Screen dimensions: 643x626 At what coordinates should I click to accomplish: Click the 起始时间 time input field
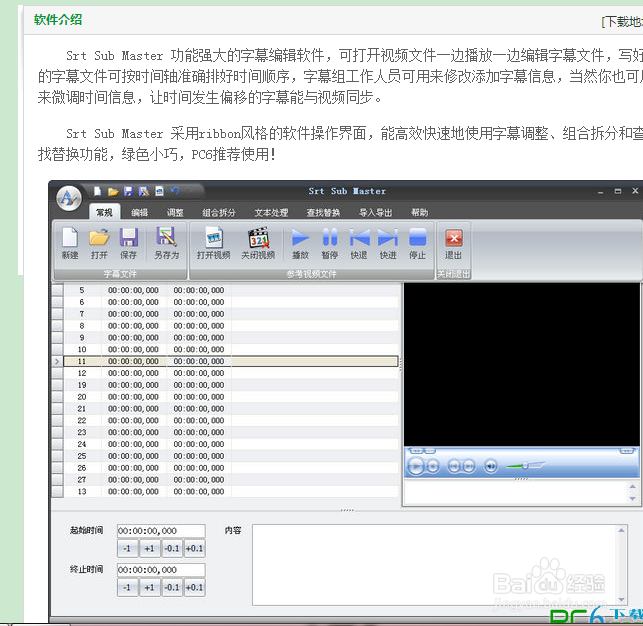[161, 531]
